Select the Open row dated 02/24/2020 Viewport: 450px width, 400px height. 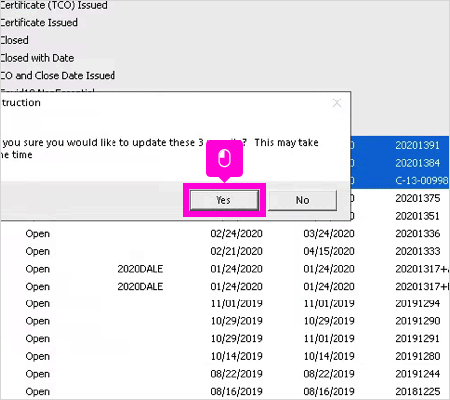pos(225,233)
